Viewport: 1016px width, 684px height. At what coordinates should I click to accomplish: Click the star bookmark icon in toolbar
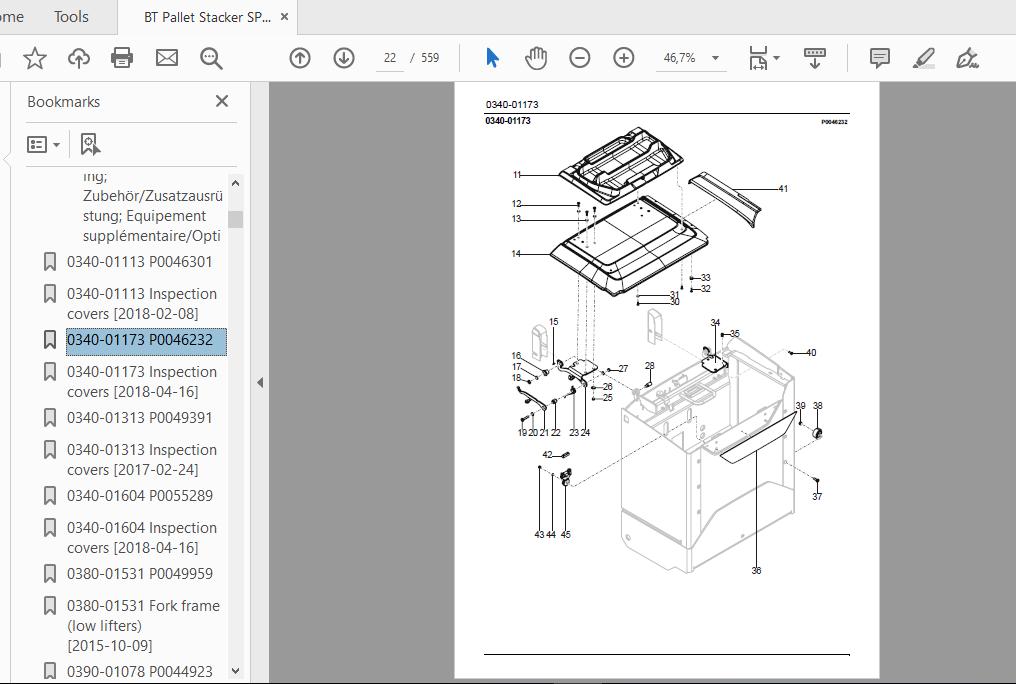tap(34, 58)
